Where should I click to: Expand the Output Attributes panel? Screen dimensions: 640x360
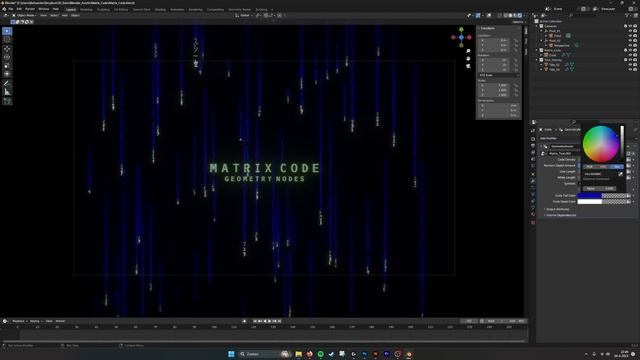pos(558,209)
